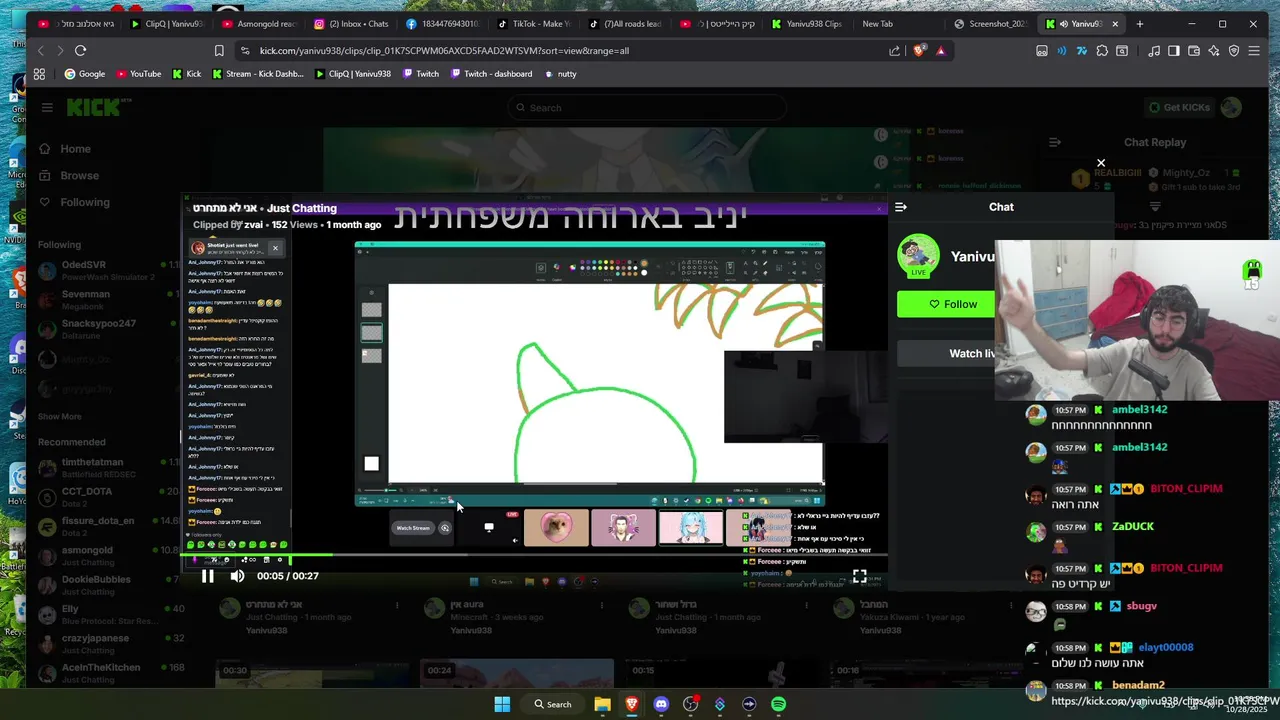Screen dimensions: 1280x720
Task: Switch to the (2) Inbox • Chats tab
Action: tap(351, 24)
